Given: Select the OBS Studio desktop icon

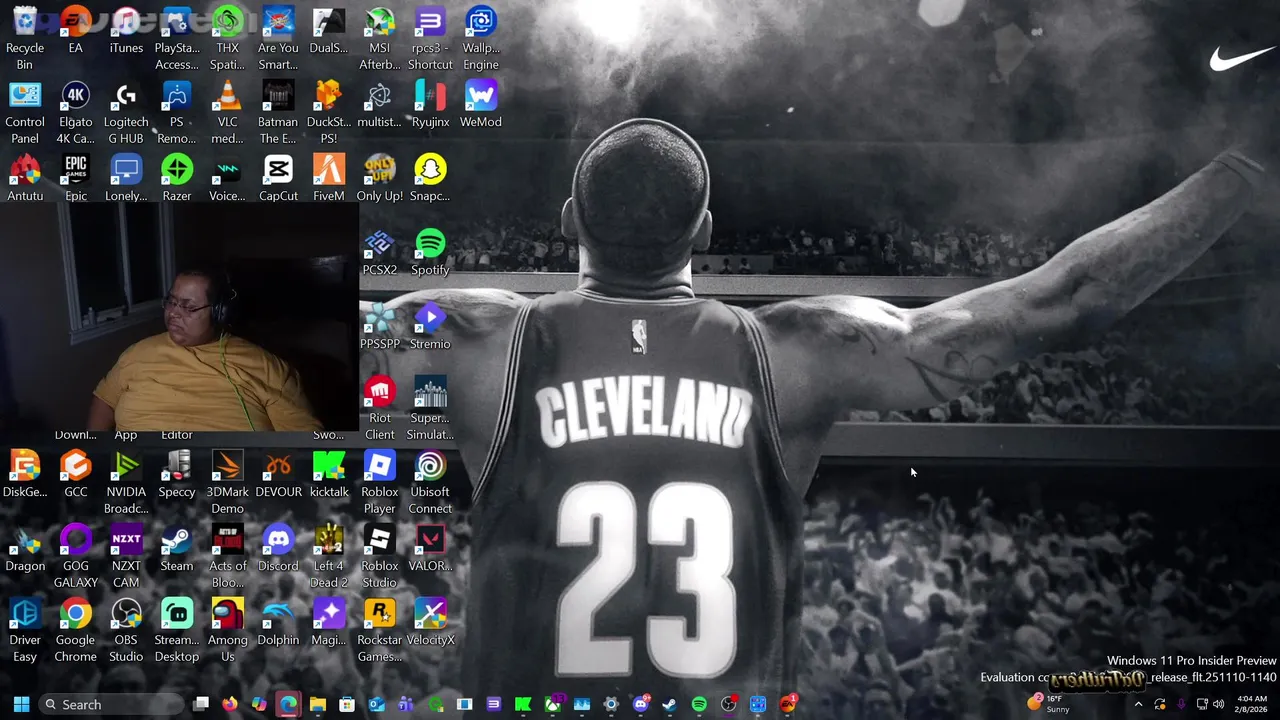Looking at the screenshot, I should tap(126, 630).
